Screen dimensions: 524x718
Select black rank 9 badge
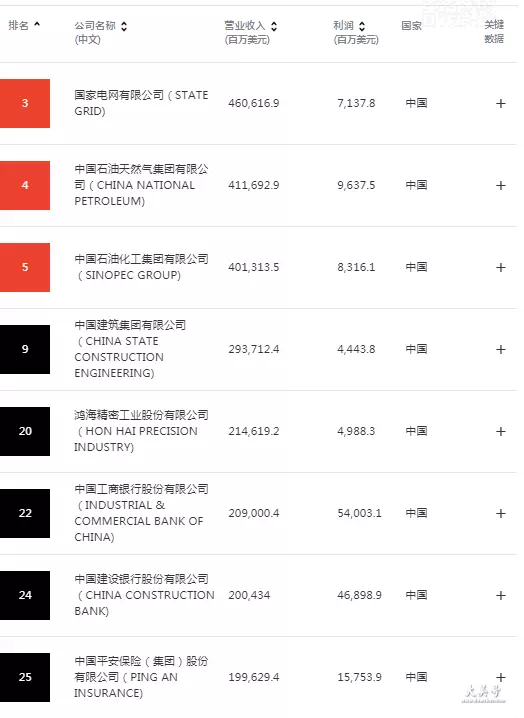click(x=25, y=349)
